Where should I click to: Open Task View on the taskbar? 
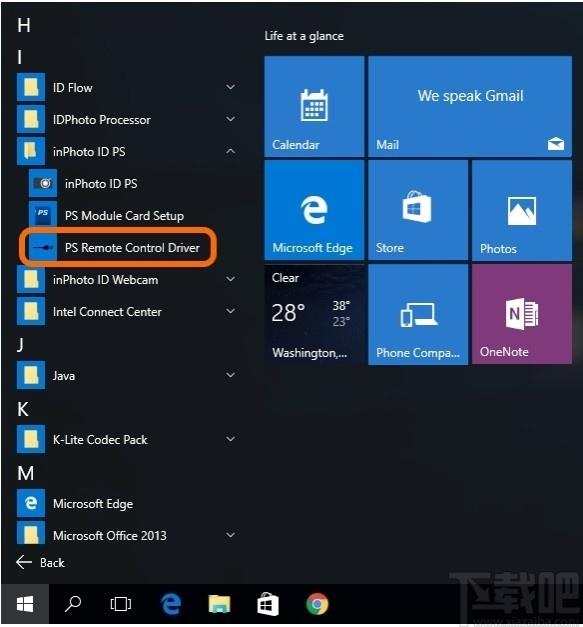(x=121, y=604)
